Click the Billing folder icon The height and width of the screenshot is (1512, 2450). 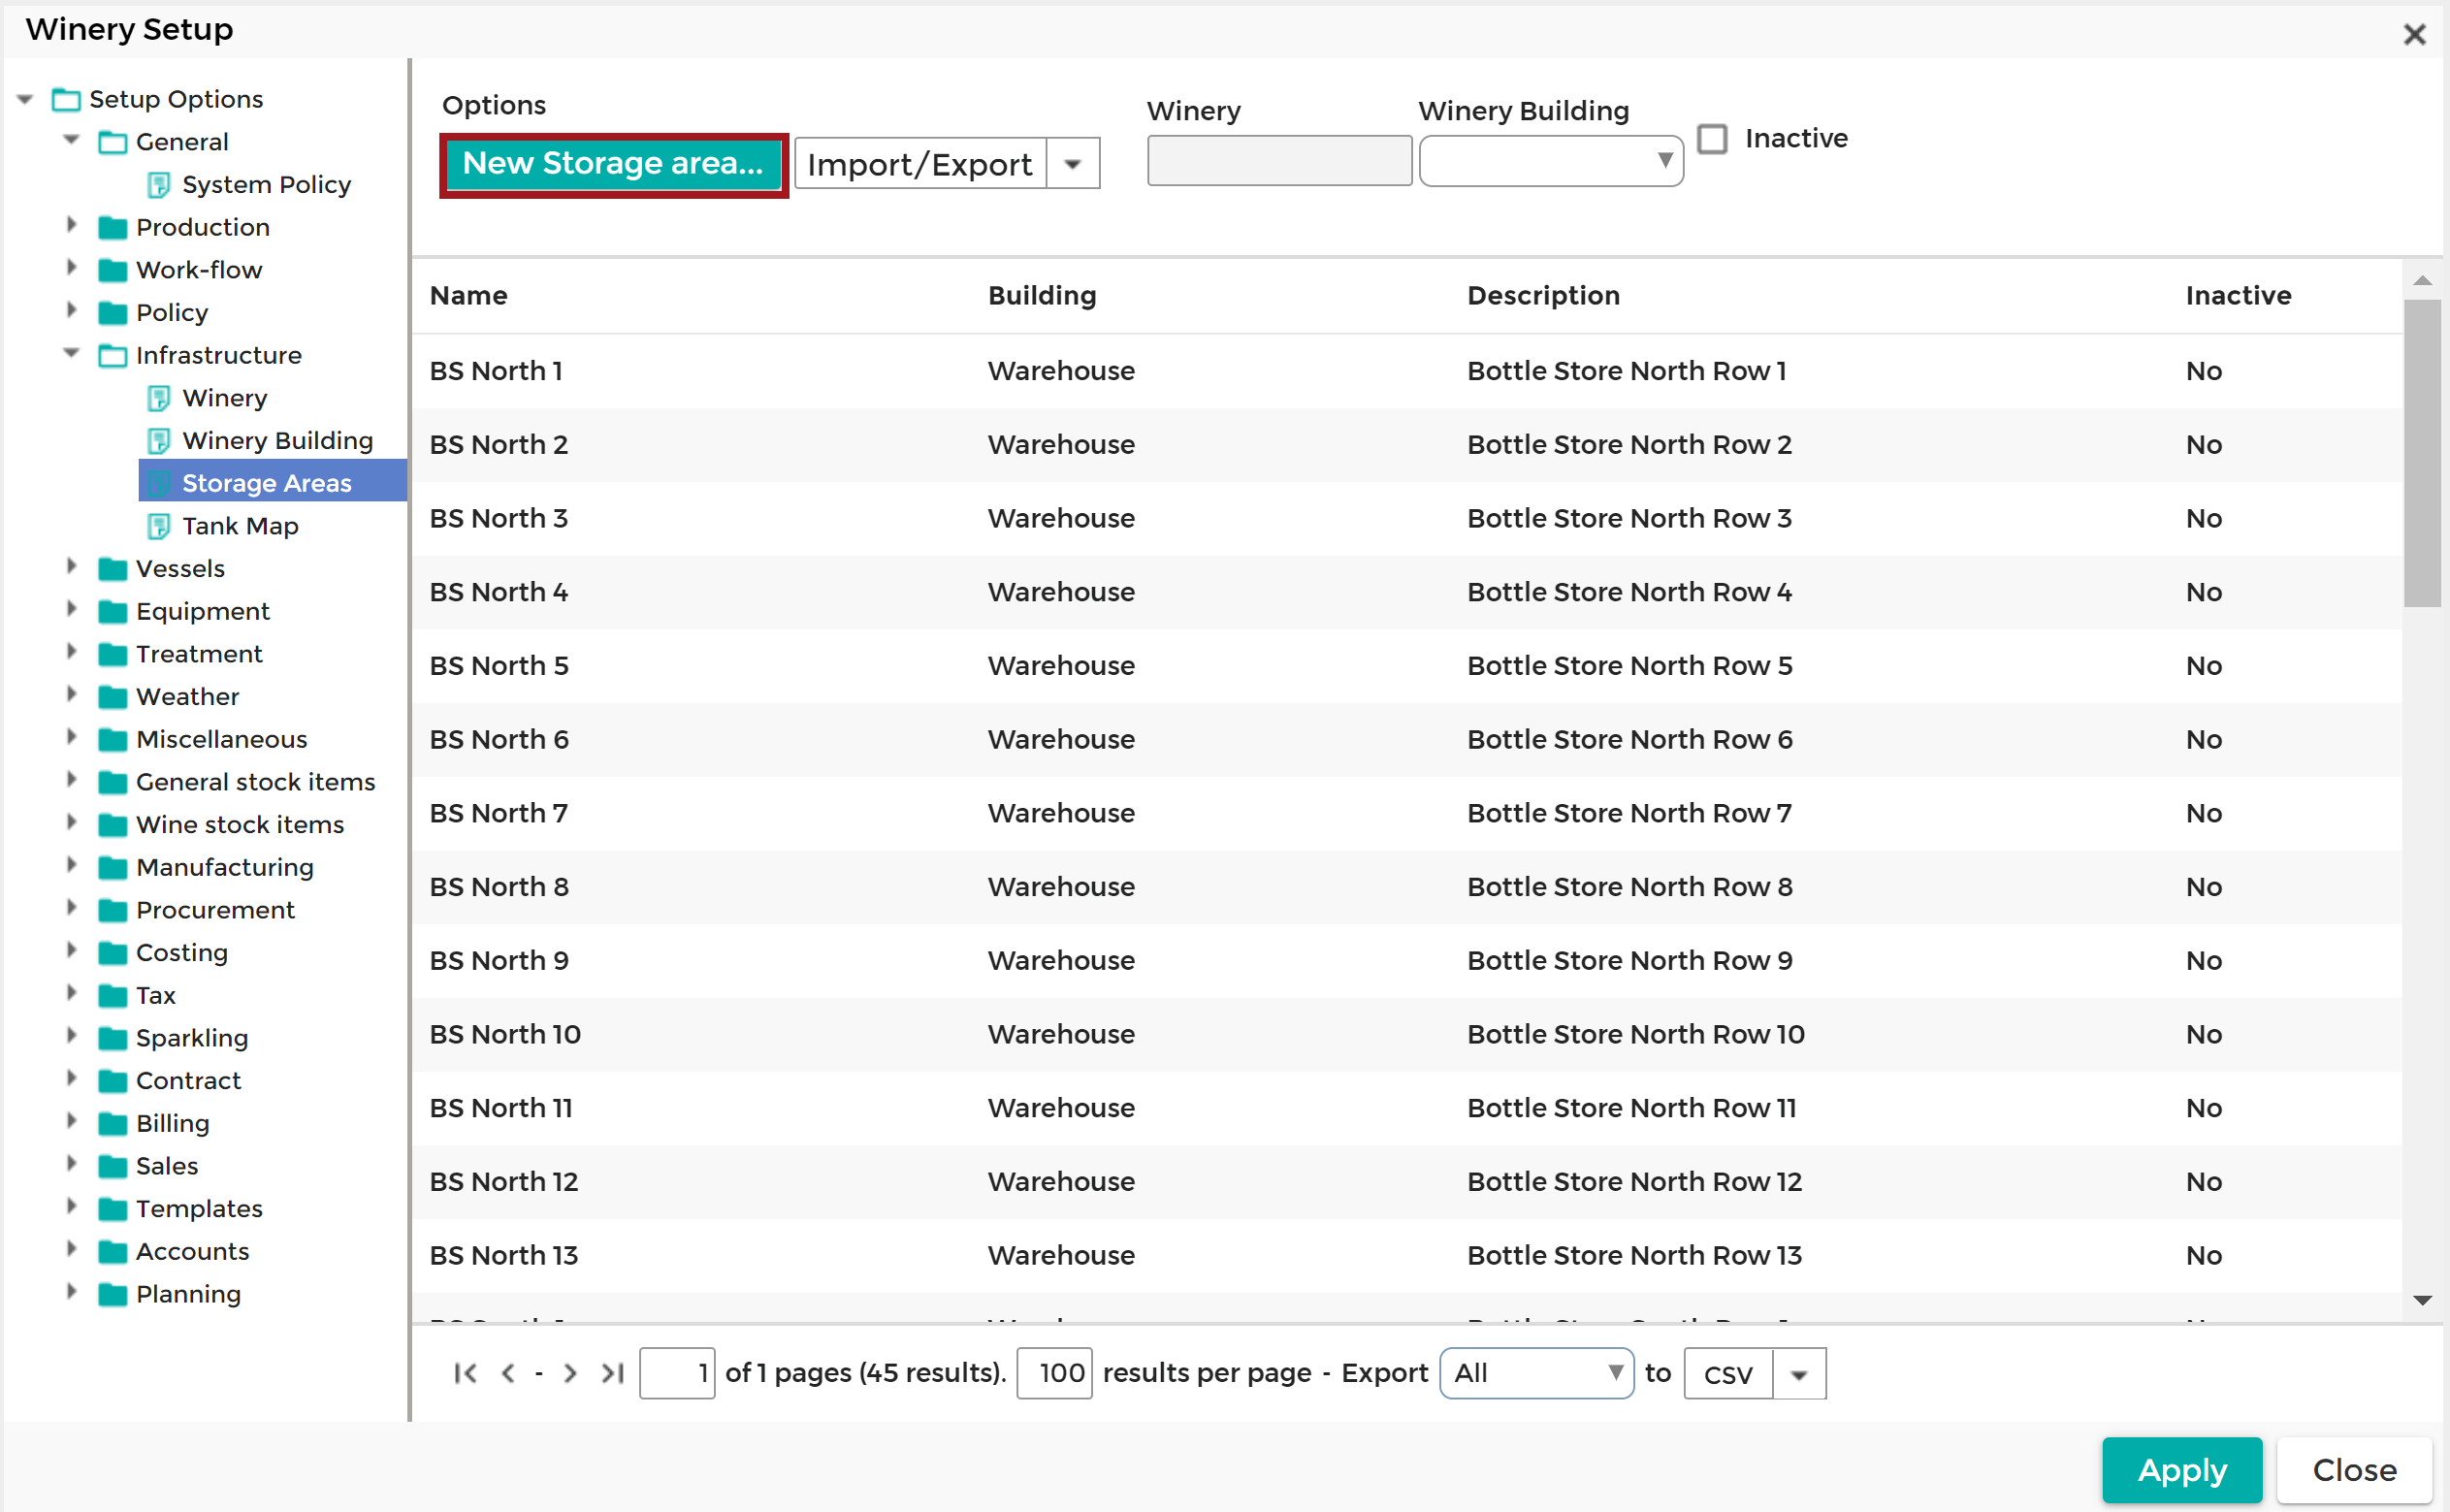click(113, 1124)
